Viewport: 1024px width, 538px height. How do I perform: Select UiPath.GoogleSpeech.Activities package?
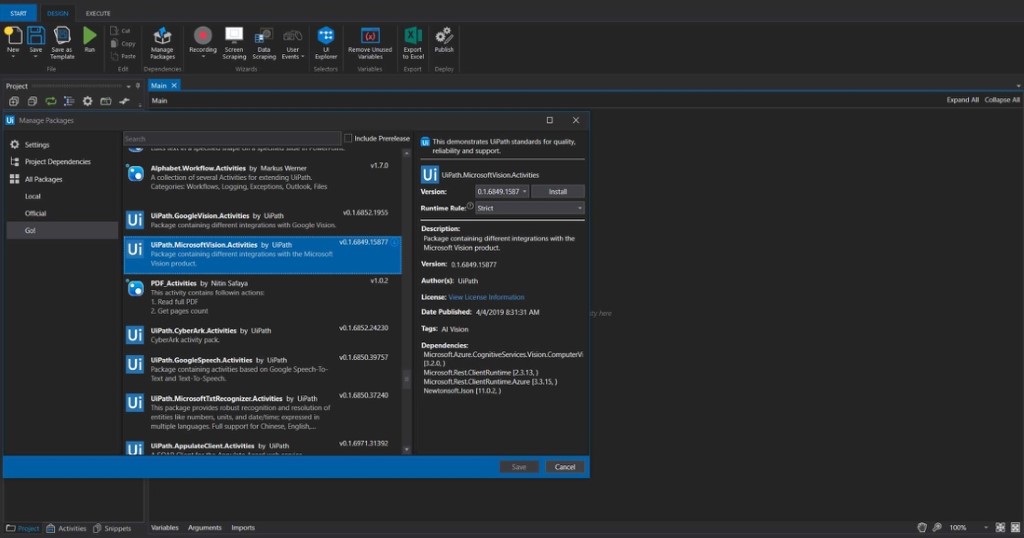(262, 369)
